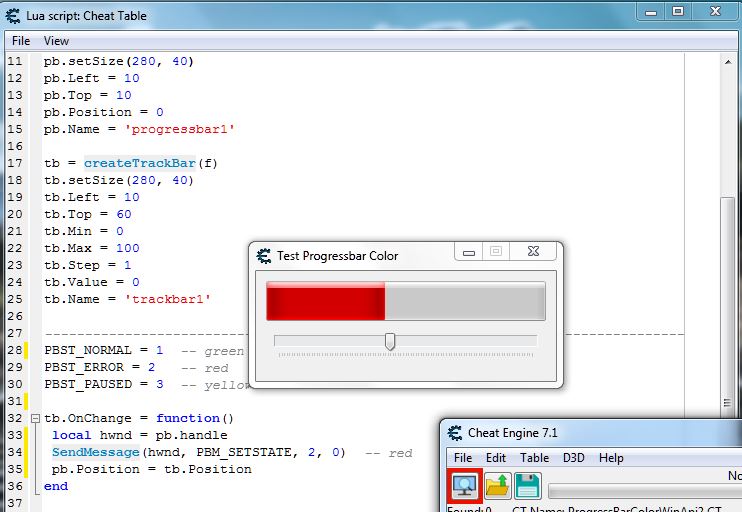Click the open folder icon in Cheat Engine

[498, 486]
